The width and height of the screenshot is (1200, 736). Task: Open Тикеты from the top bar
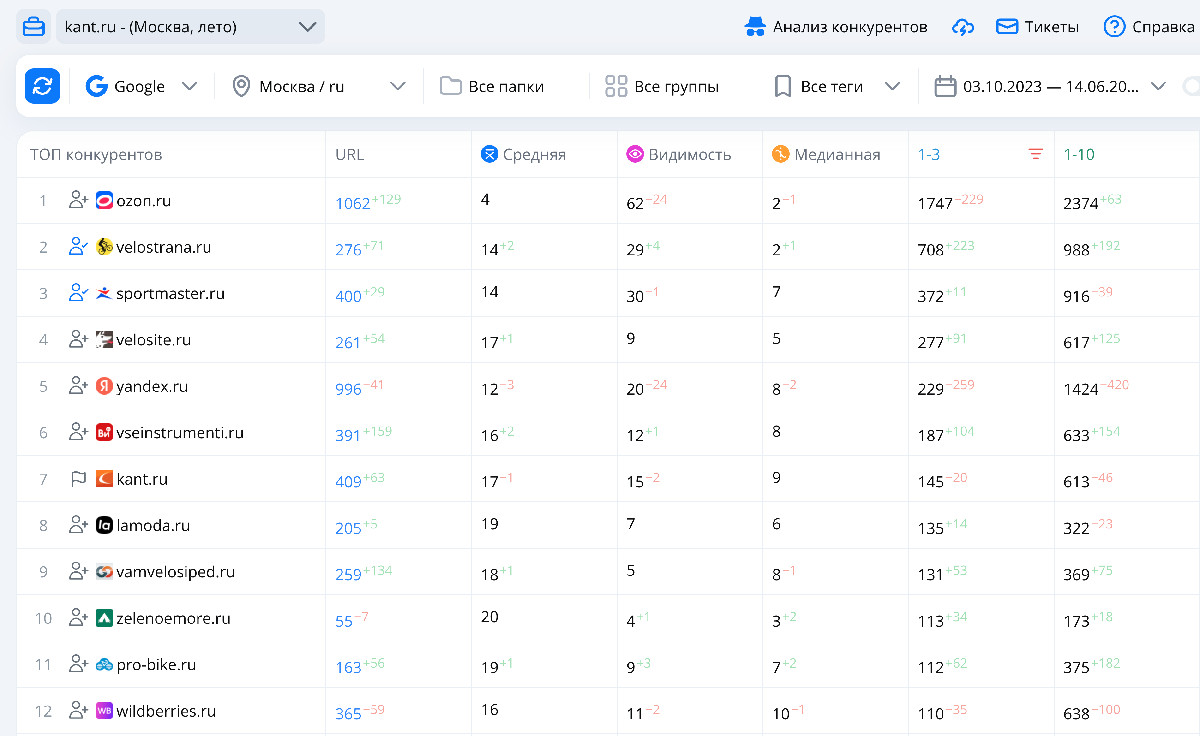coord(1037,27)
